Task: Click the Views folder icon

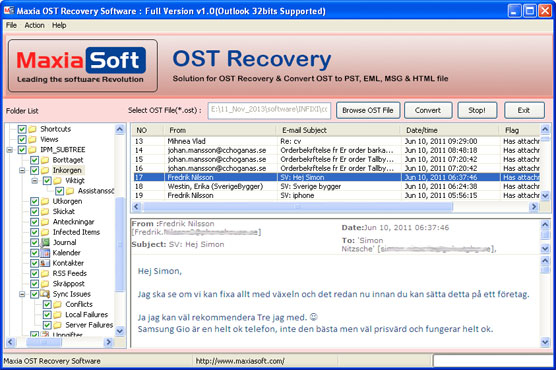Action: coord(33,139)
